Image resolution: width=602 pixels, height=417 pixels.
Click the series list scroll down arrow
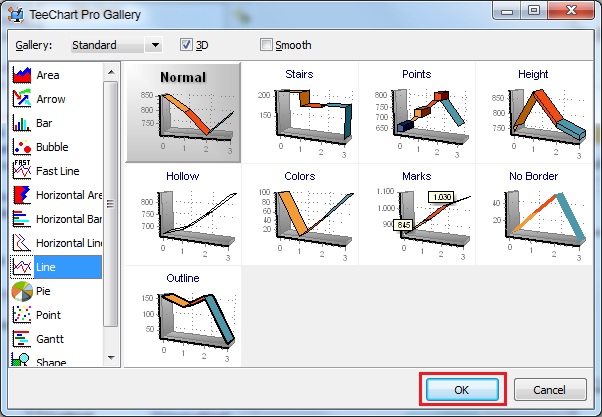111,357
